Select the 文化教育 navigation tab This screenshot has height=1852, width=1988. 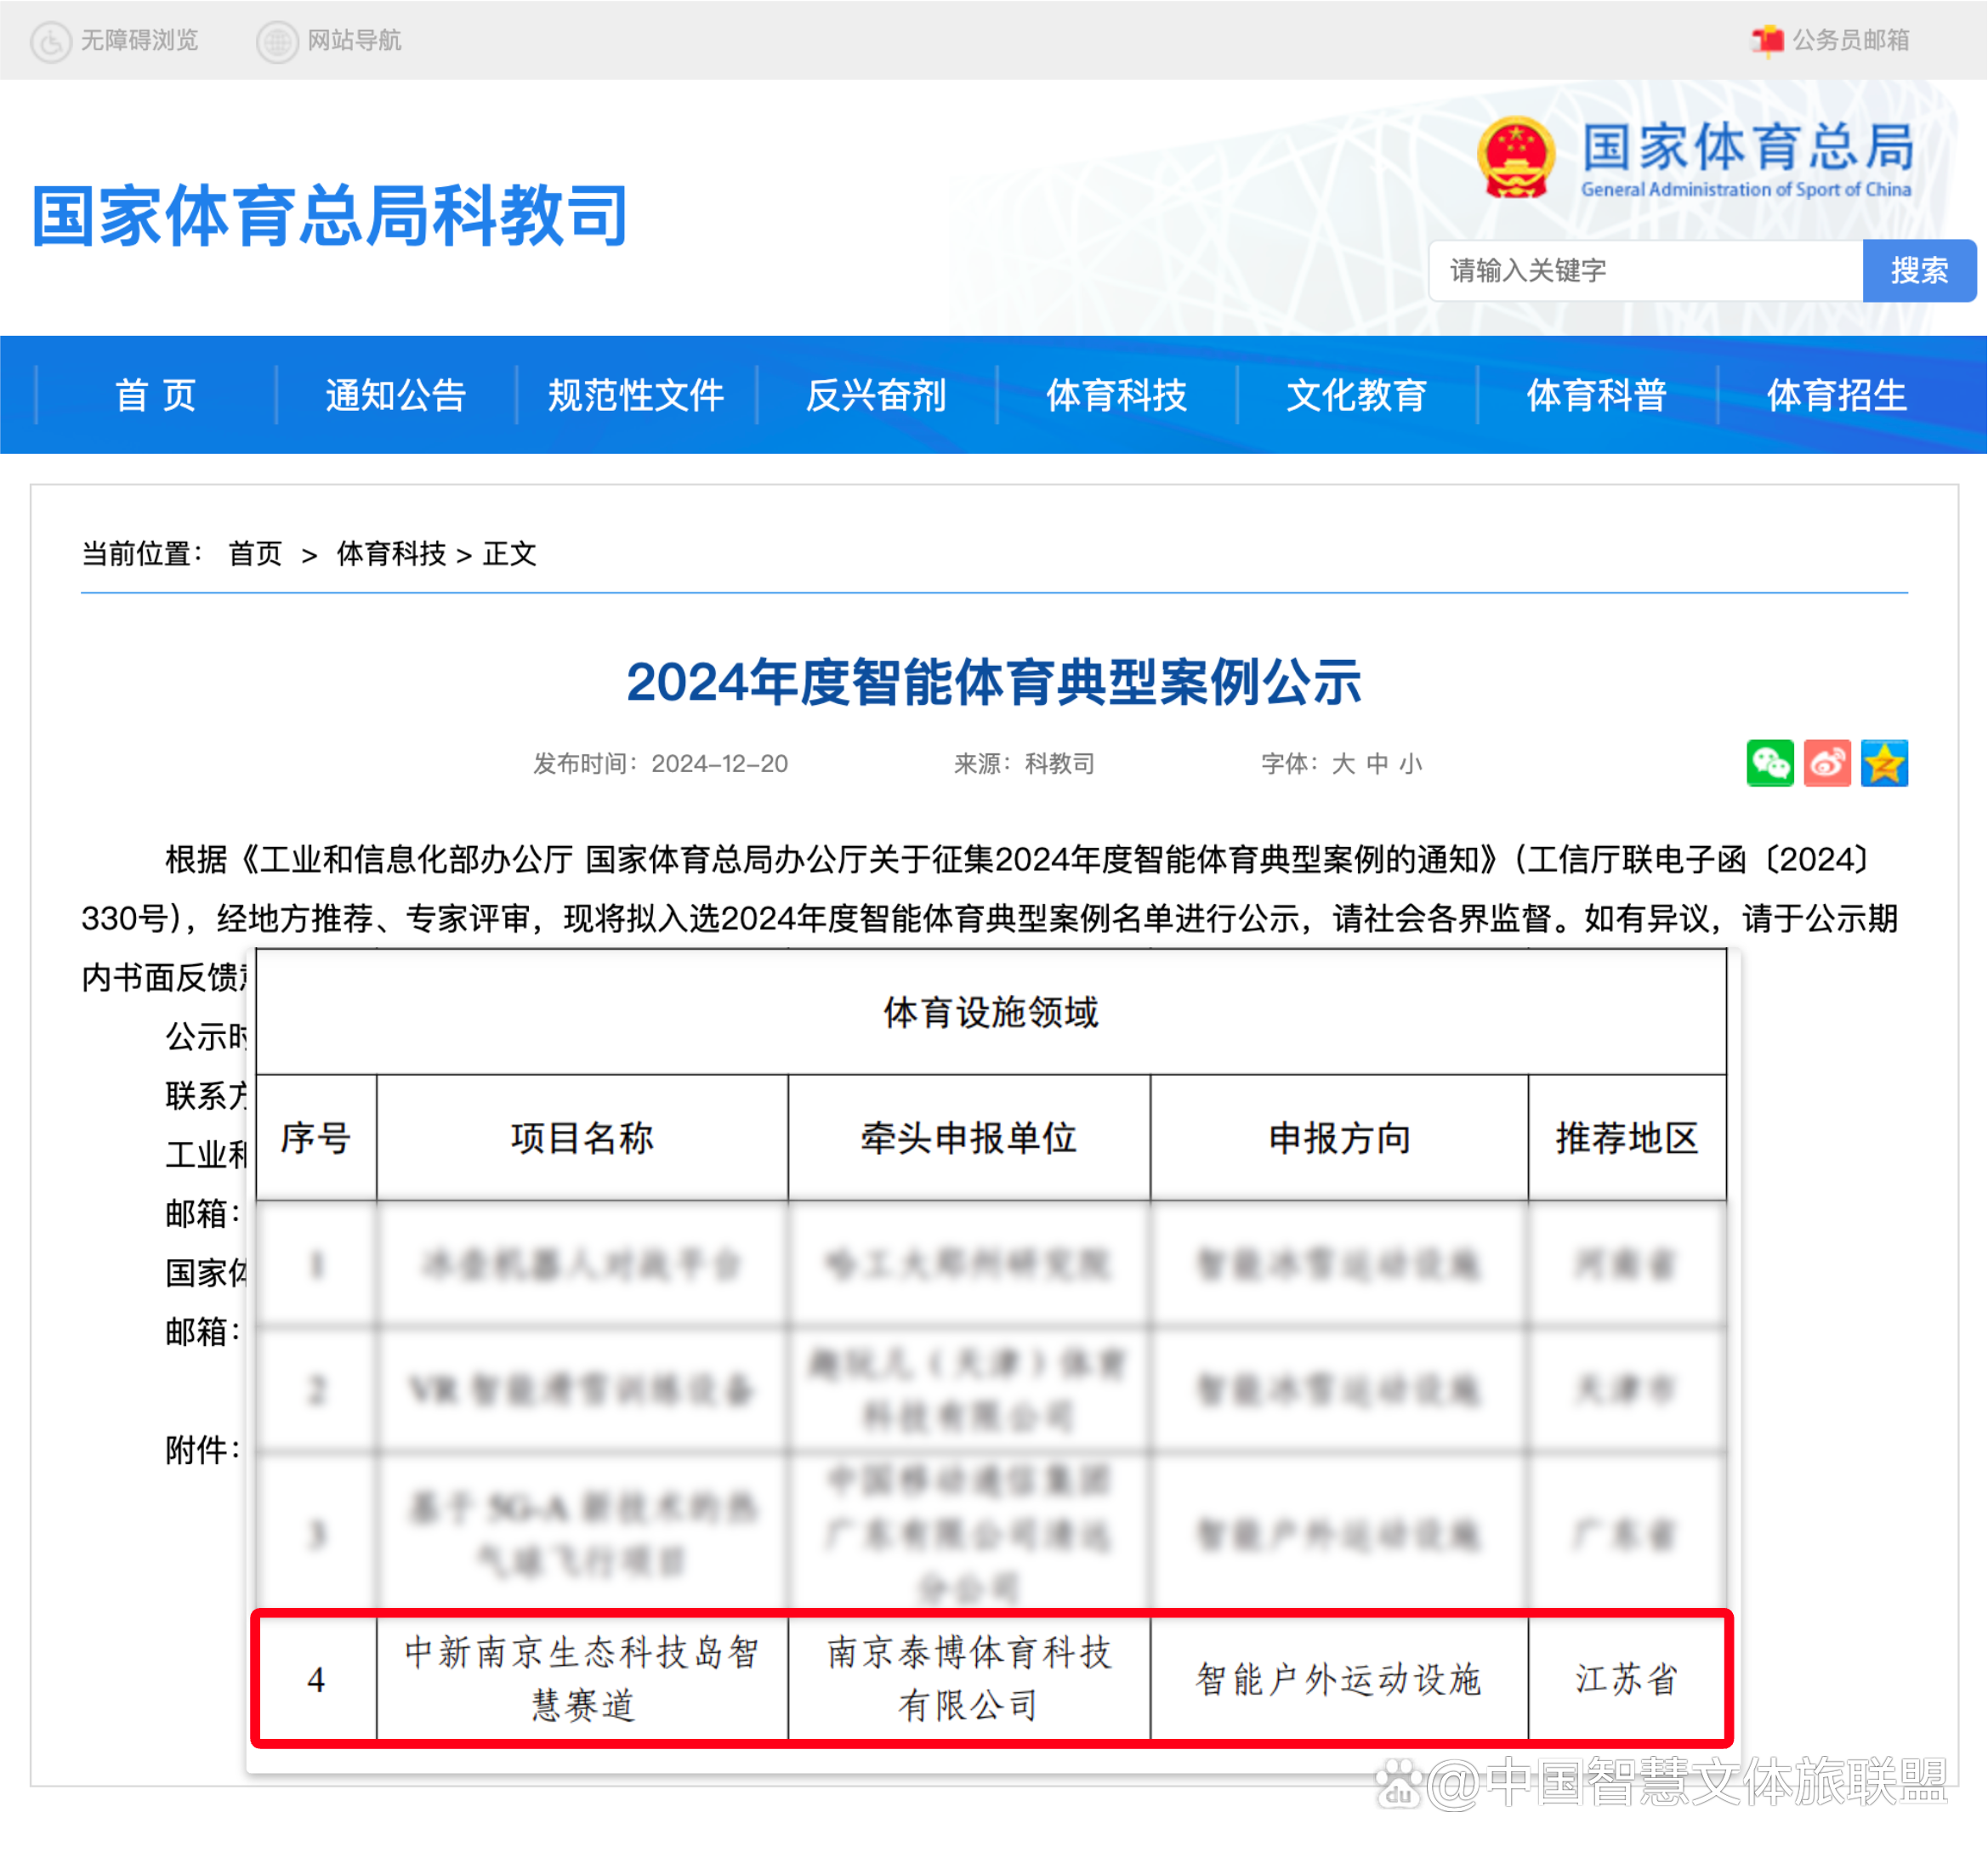(1356, 395)
